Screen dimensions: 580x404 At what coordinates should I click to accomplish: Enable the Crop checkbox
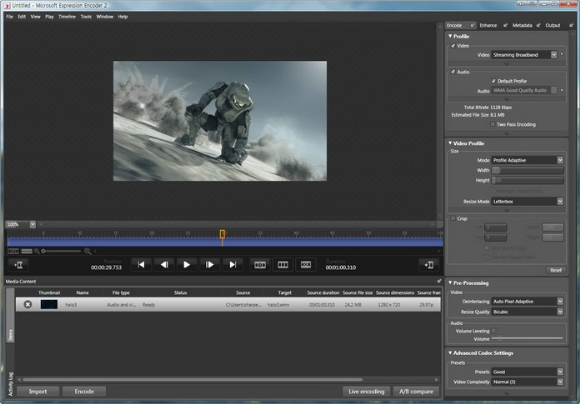[453, 218]
